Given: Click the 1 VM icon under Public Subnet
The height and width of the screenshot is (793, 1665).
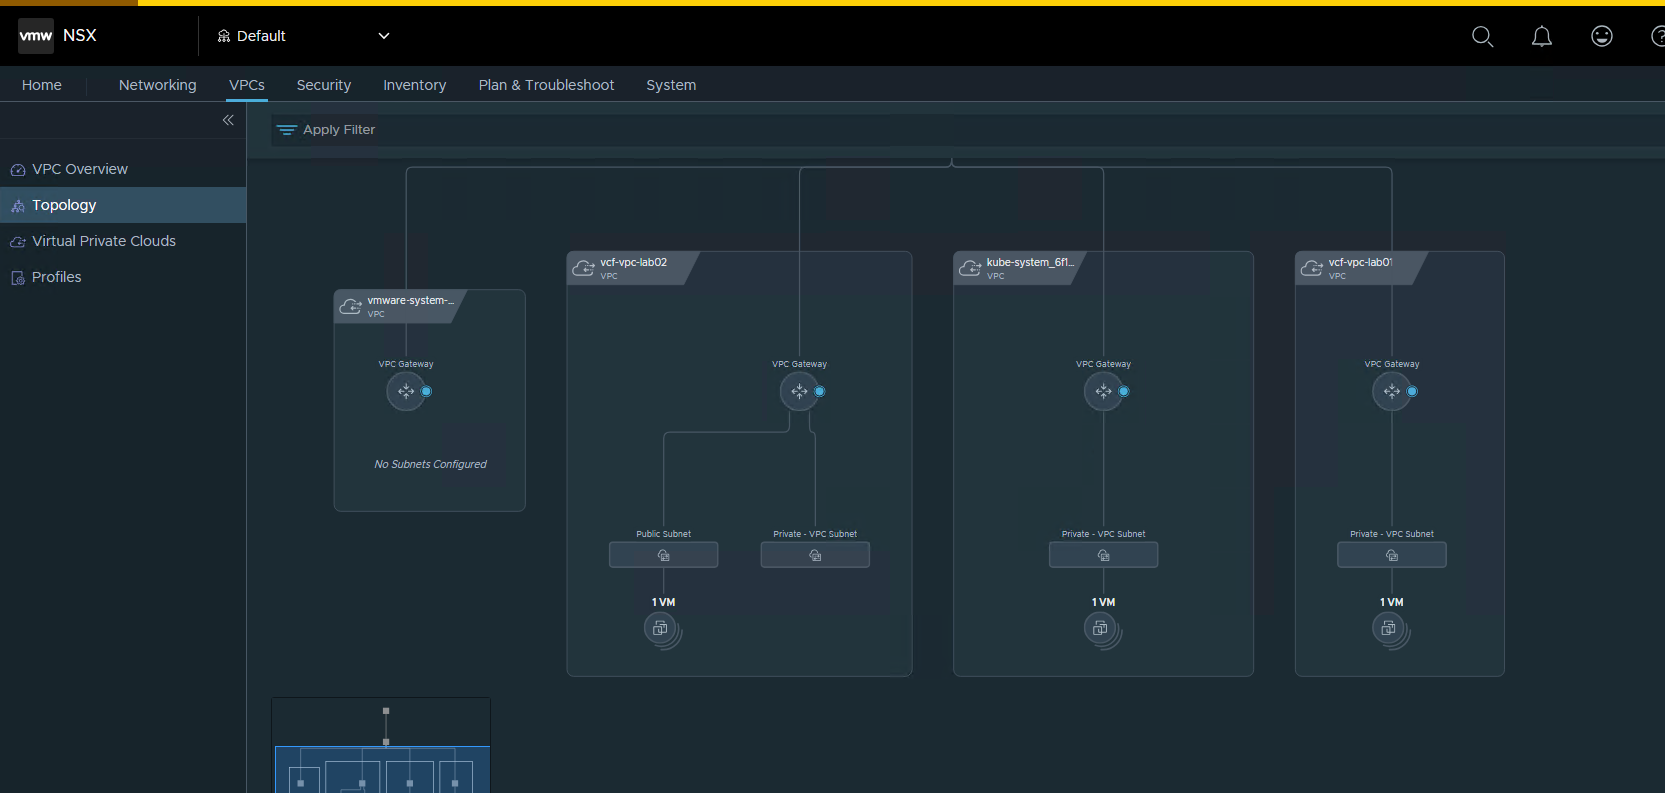Looking at the screenshot, I should [660, 629].
